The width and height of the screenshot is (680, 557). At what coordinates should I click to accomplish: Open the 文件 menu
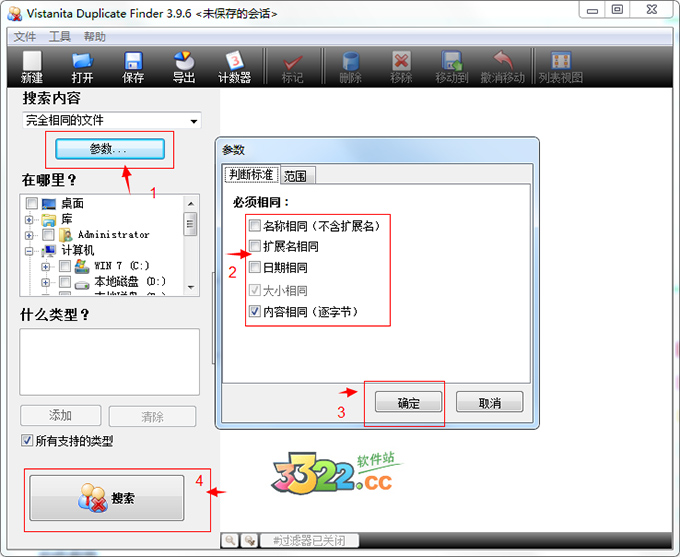pyautogui.click(x=25, y=36)
